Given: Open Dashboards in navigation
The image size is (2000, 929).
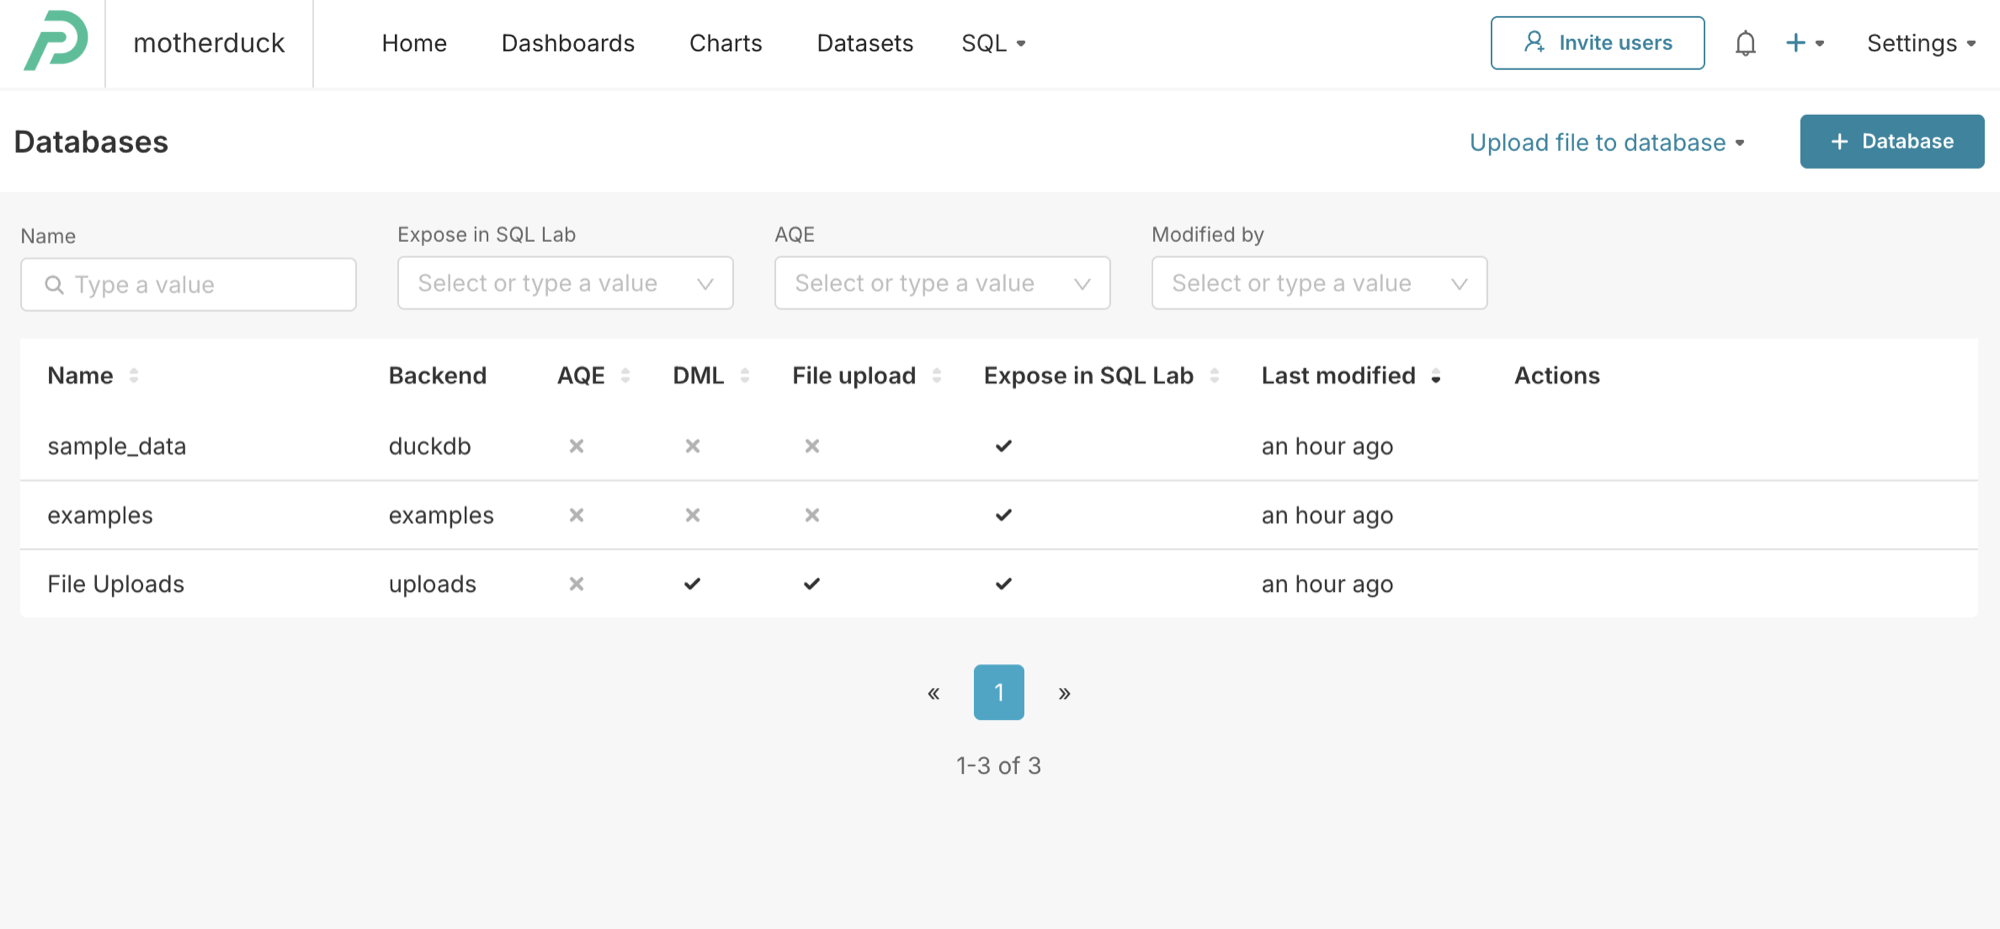Looking at the screenshot, I should click(x=568, y=43).
